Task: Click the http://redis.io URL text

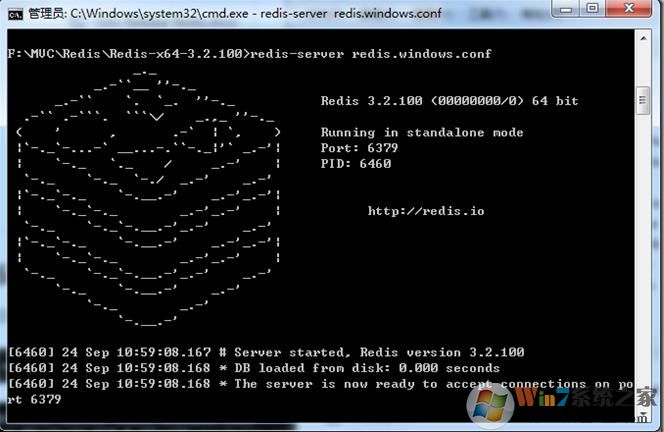Action: pyautogui.click(x=425, y=211)
